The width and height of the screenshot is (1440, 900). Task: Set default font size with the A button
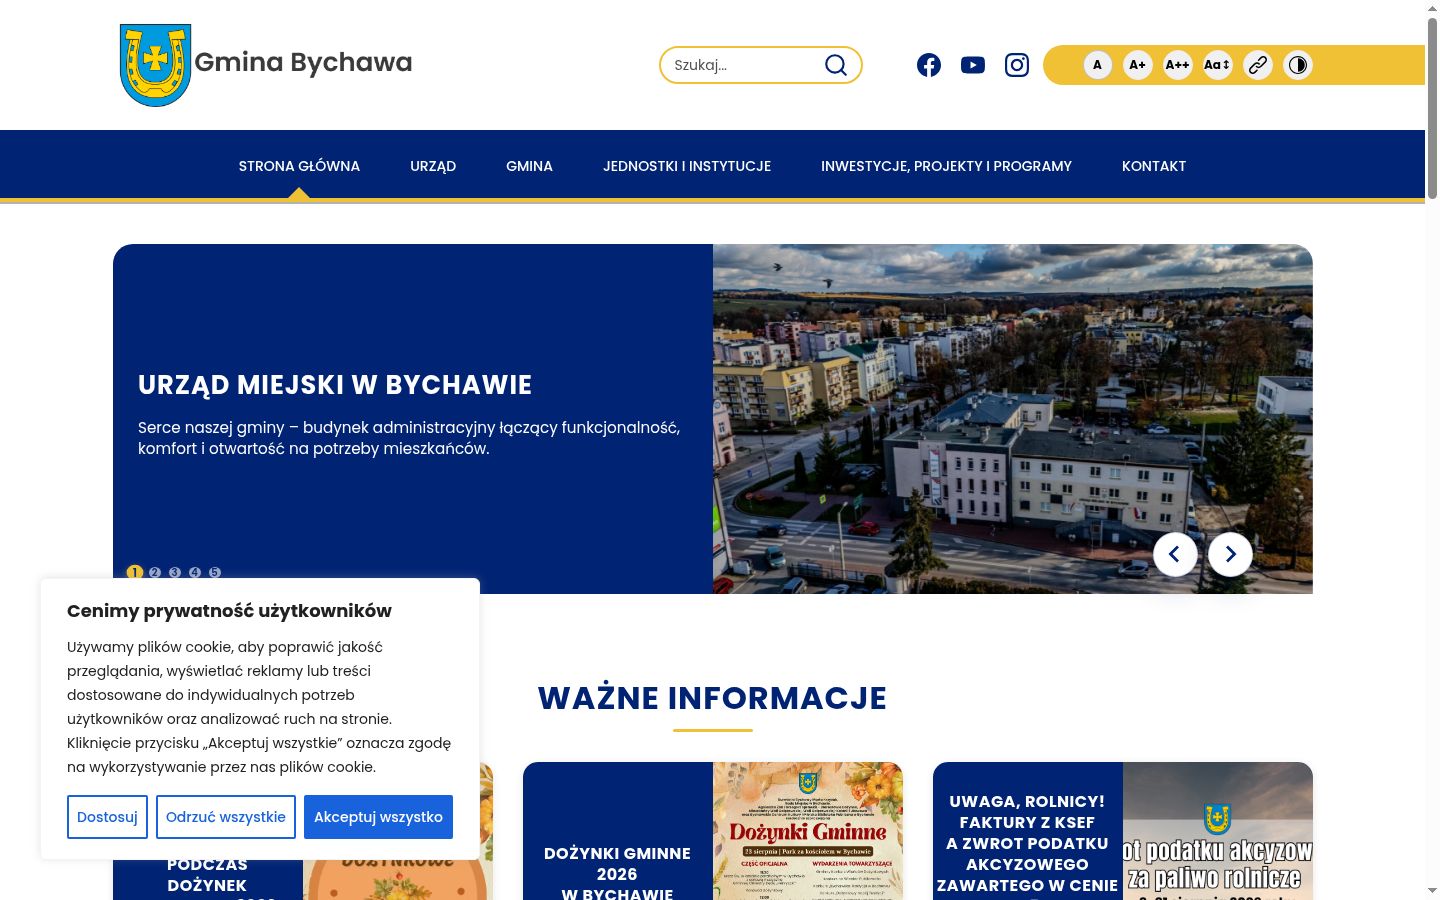coord(1098,65)
